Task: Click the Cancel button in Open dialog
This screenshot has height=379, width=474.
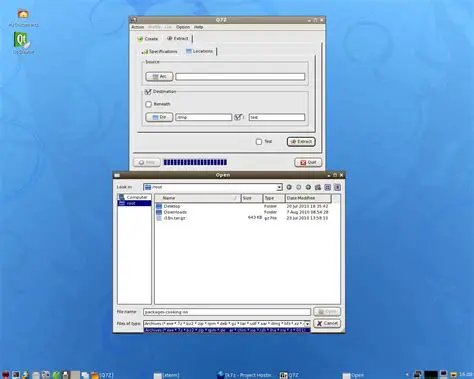Action: tap(327, 323)
